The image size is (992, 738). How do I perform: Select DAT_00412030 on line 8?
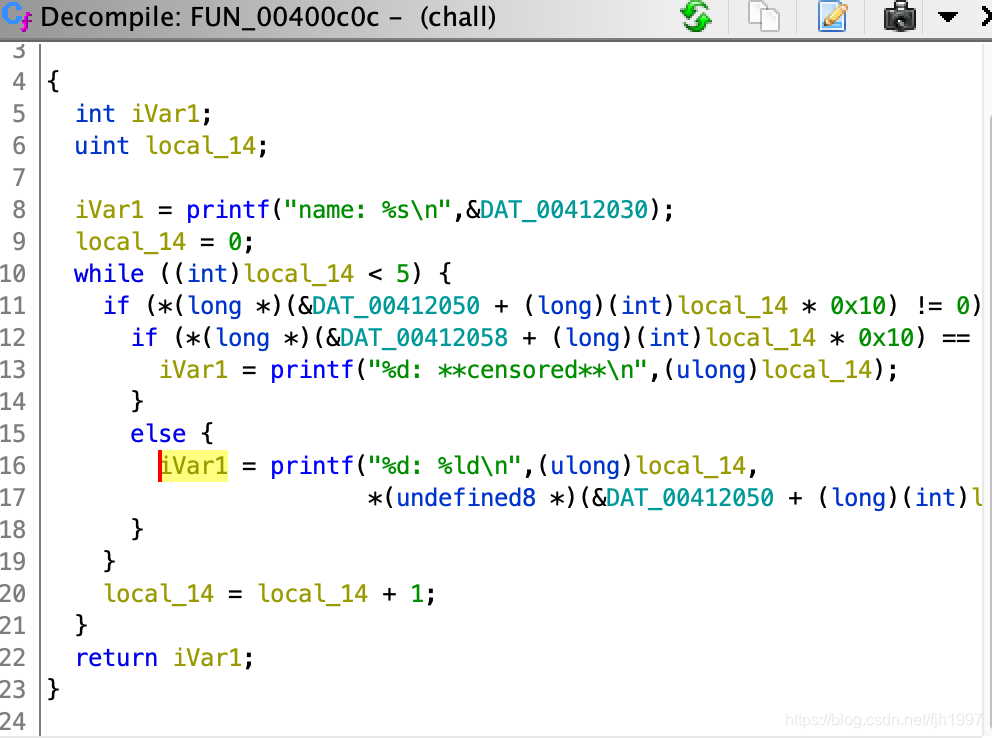pyautogui.click(x=564, y=210)
